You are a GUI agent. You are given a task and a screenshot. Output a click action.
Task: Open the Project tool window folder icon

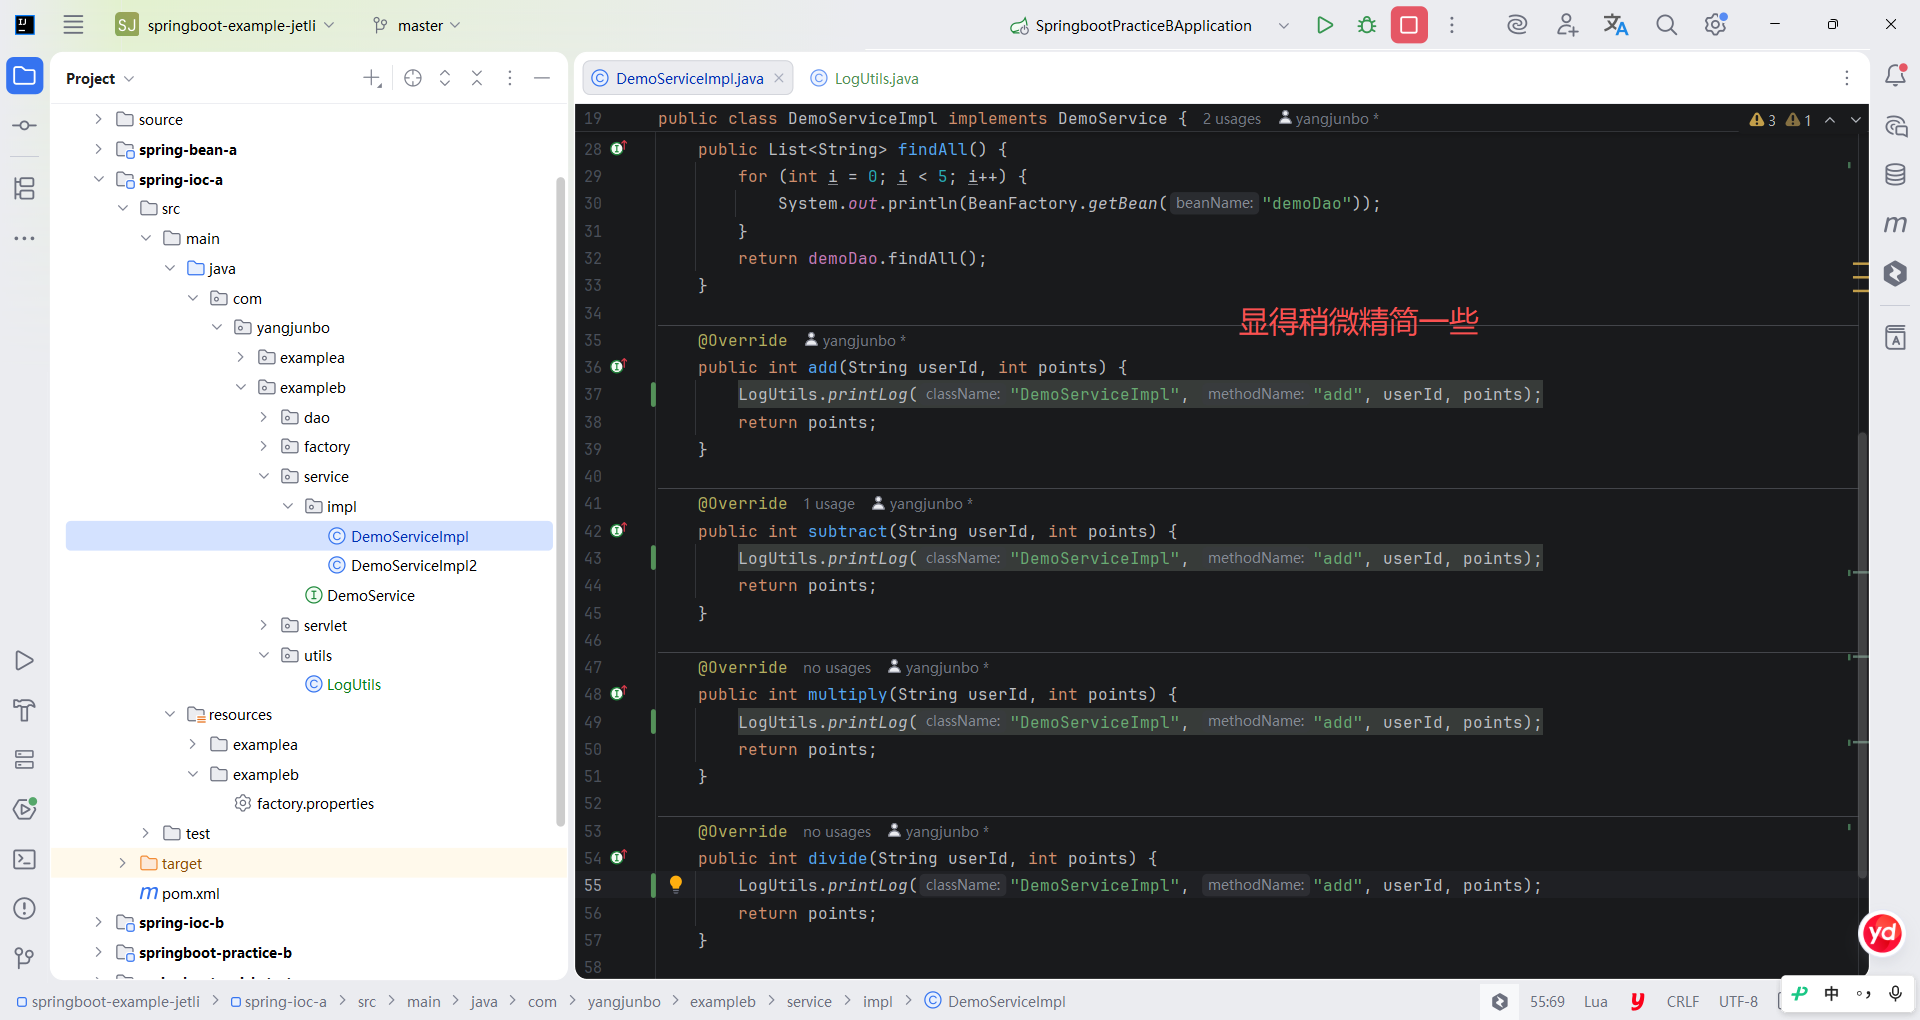[x=25, y=76]
